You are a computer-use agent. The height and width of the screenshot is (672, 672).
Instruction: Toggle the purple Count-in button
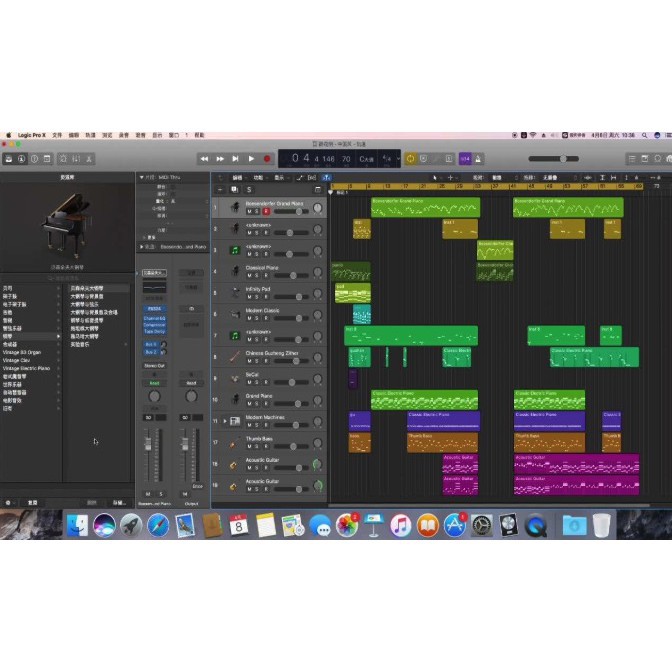click(465, 159)
